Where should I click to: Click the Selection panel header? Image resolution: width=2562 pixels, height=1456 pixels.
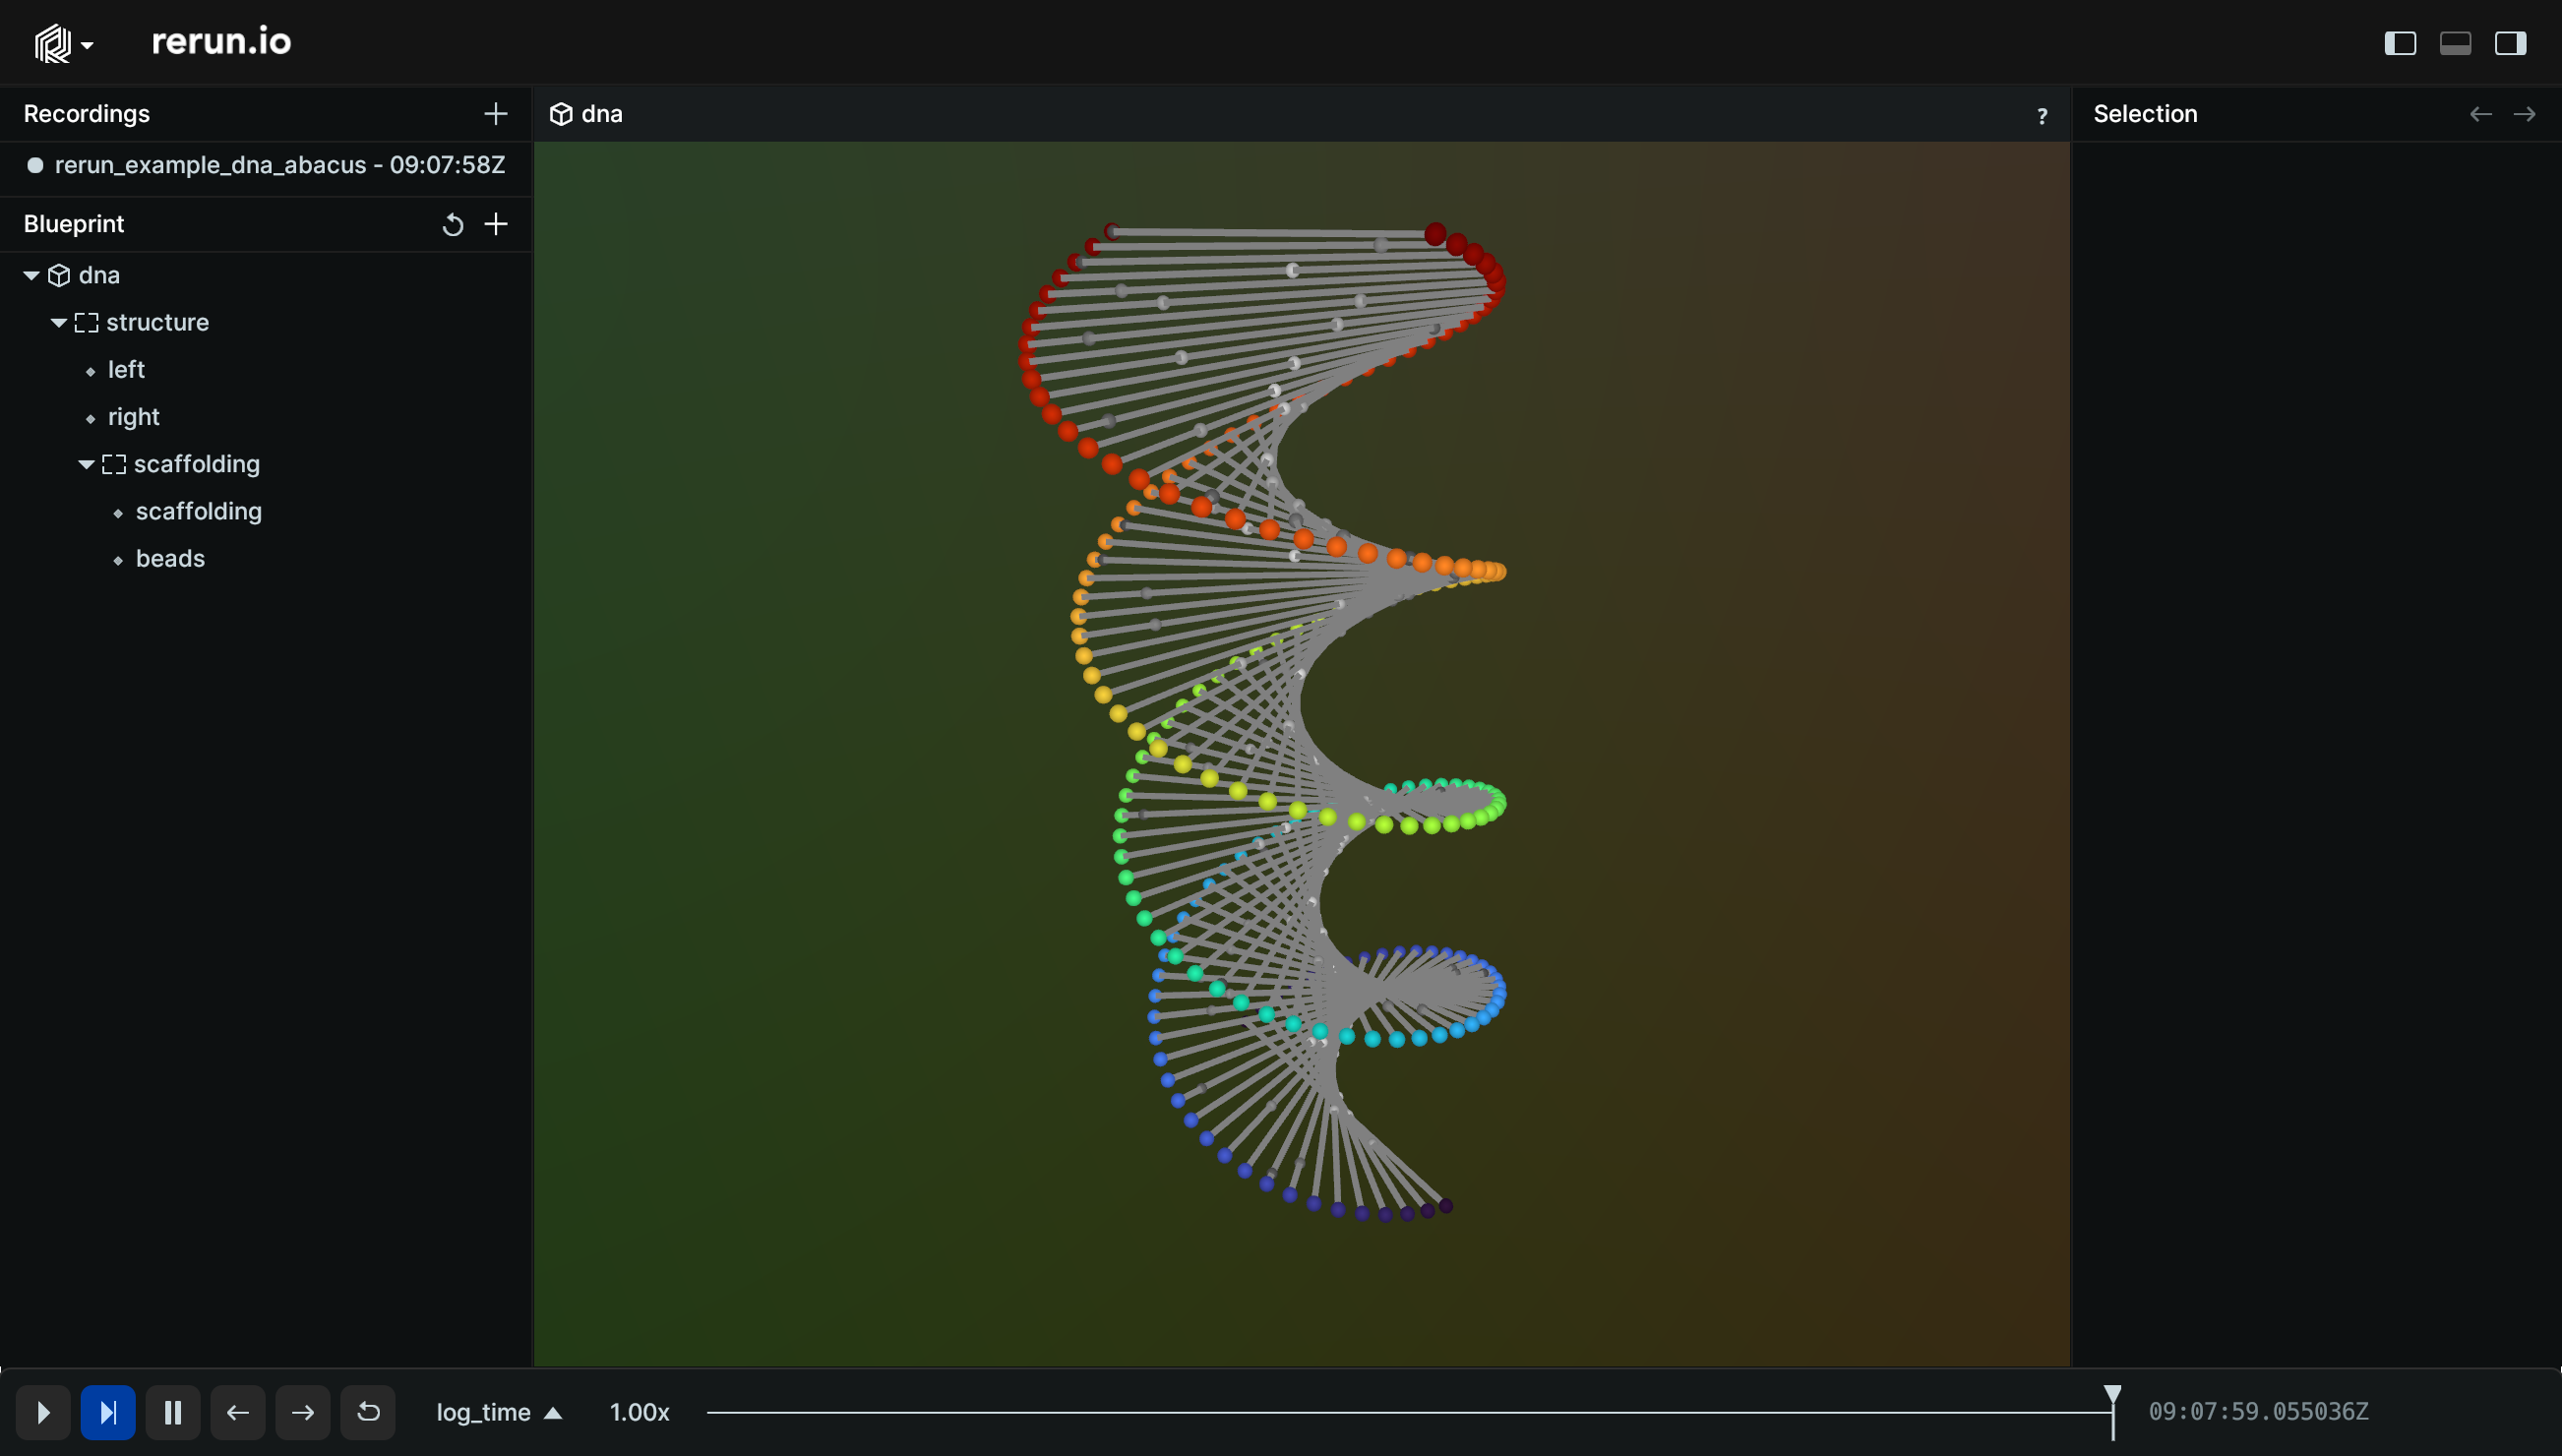[2145, 114]
